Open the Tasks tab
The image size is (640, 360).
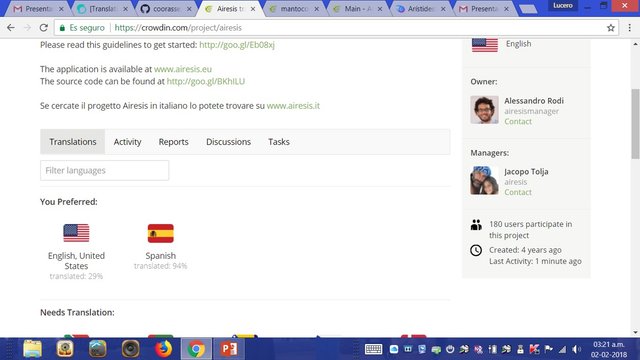pyautogui.click(x=279, y=142)
